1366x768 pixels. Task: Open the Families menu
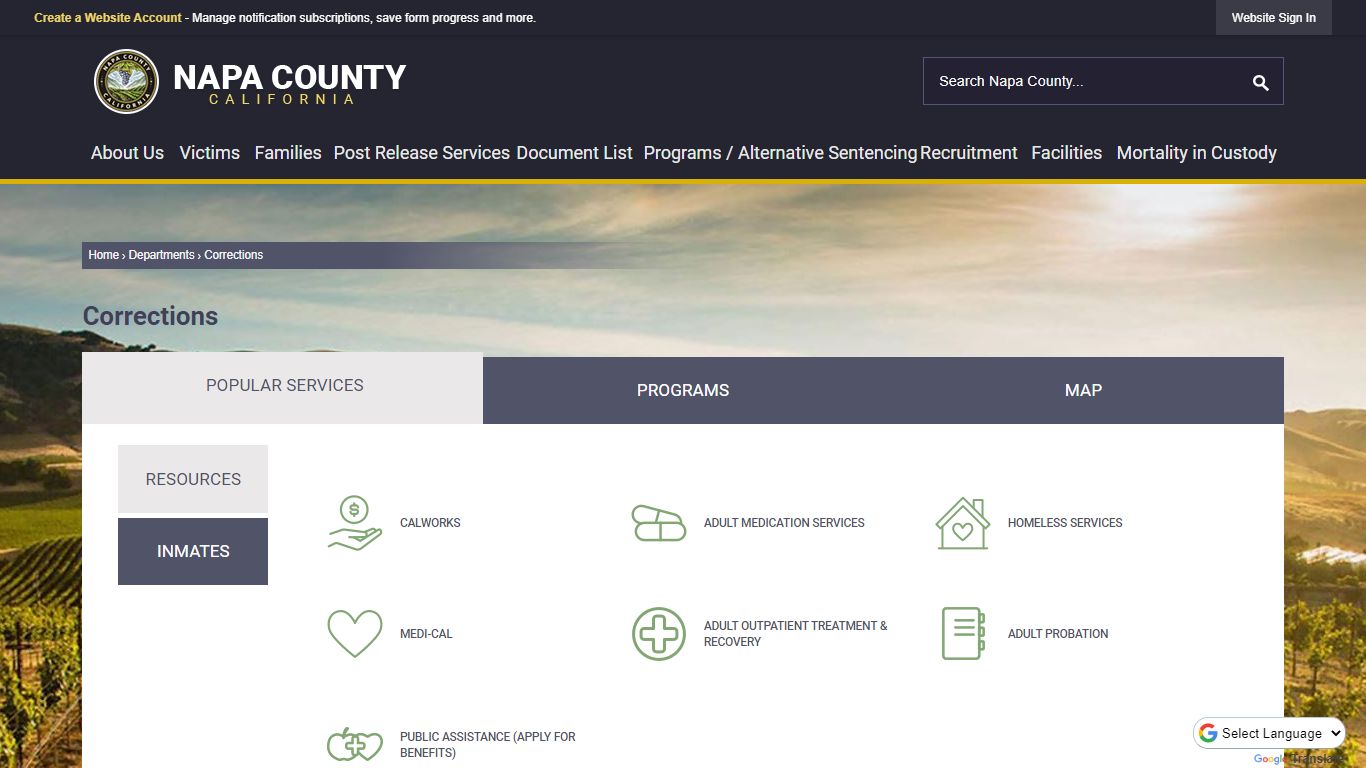coord(288,153)
